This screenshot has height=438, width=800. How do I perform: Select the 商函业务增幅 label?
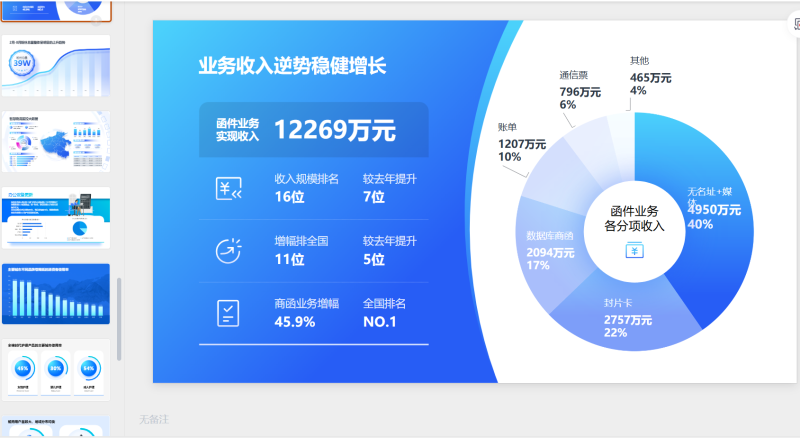click(306, 304)
